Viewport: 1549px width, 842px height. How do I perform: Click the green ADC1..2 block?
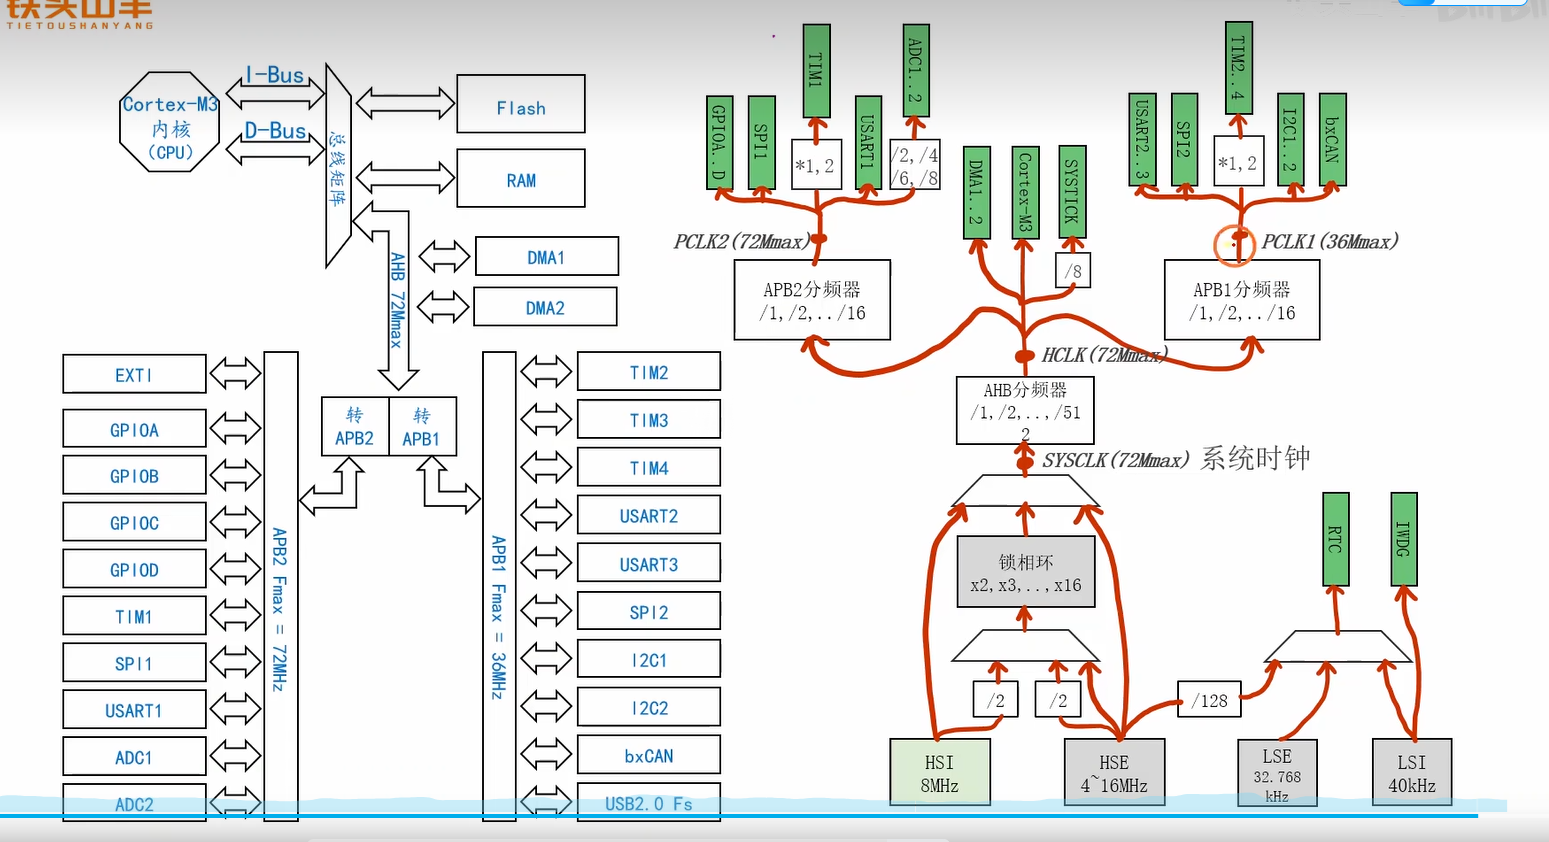click(916, 70)
